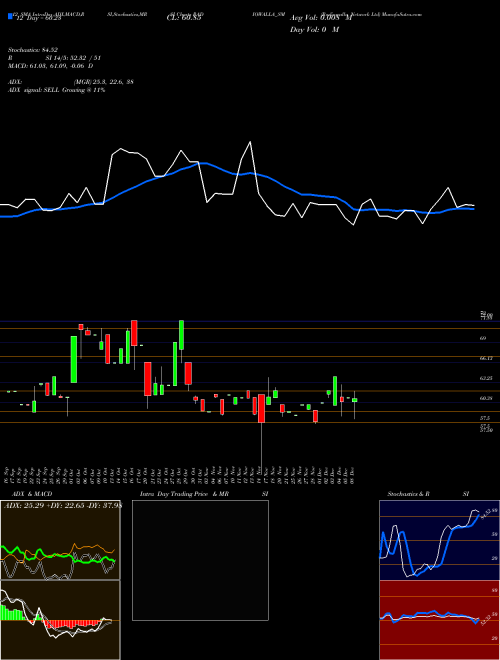Click the 63.25 price axis label
500x660 pixels.
click(486, 378)
